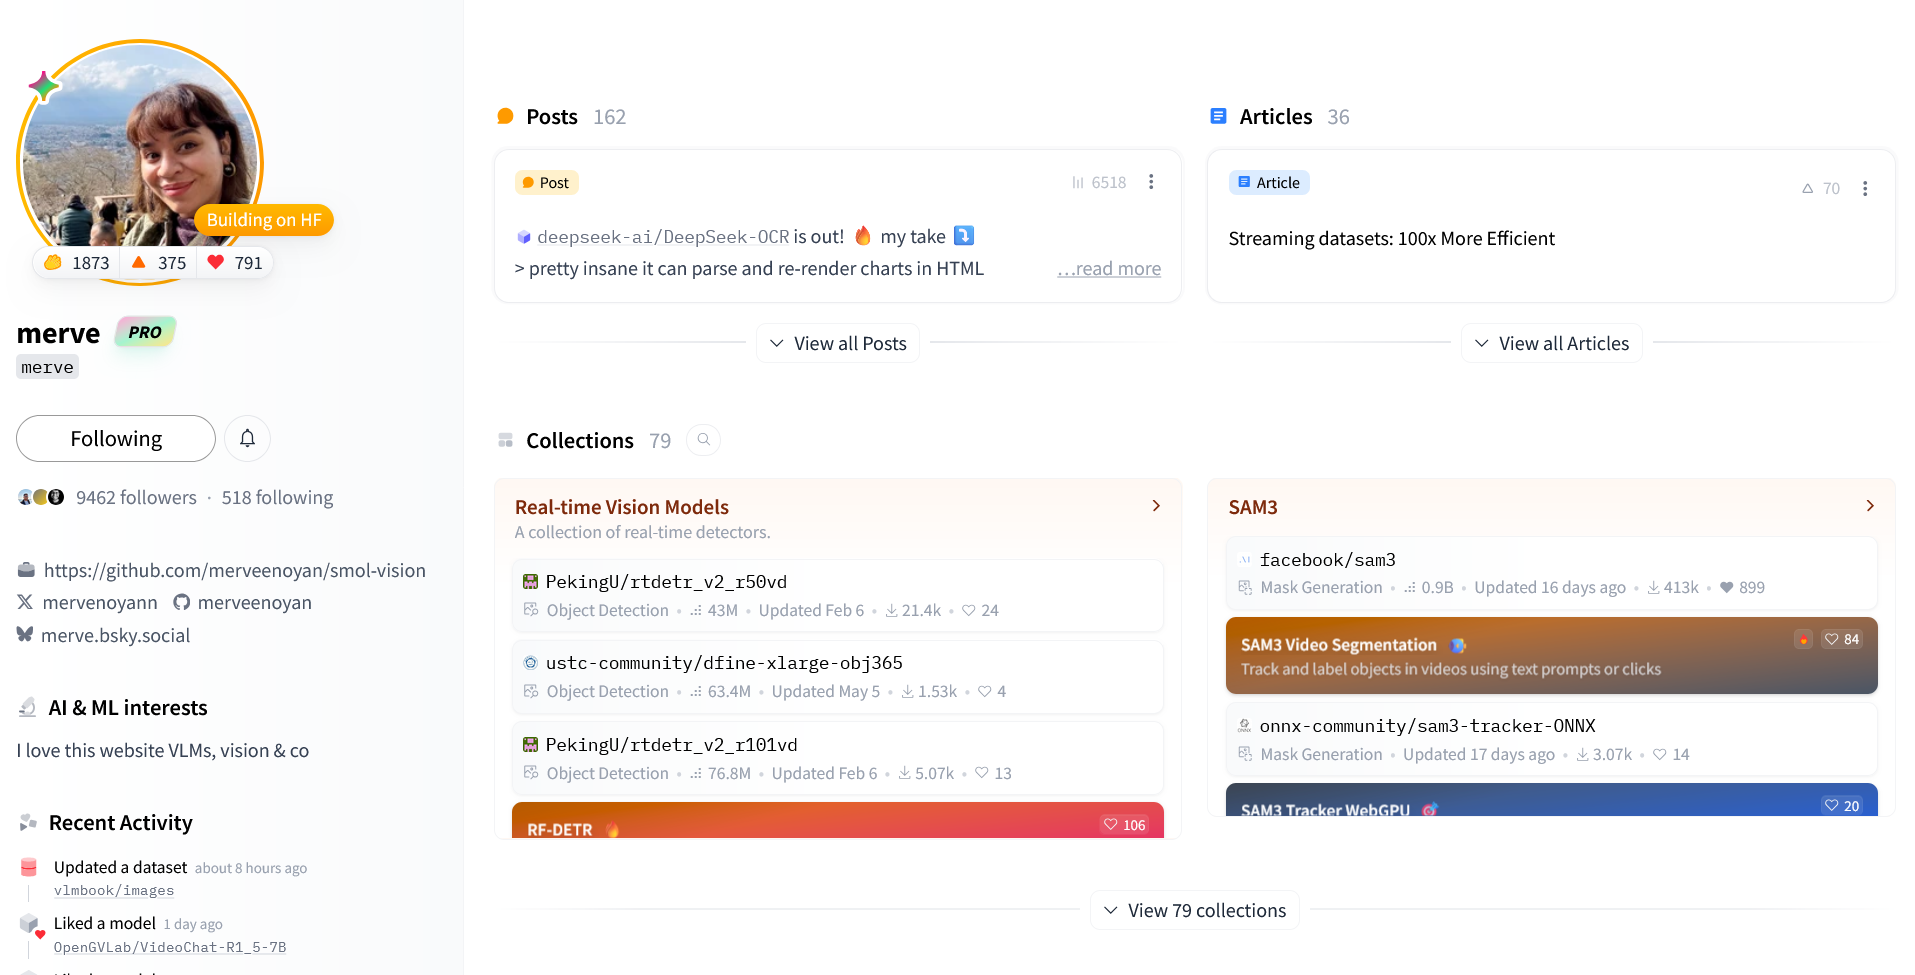The width and height of the screenshot is (1915, 975).
Task: View the 9462 followers list
Action: click(x=136, y=497)
